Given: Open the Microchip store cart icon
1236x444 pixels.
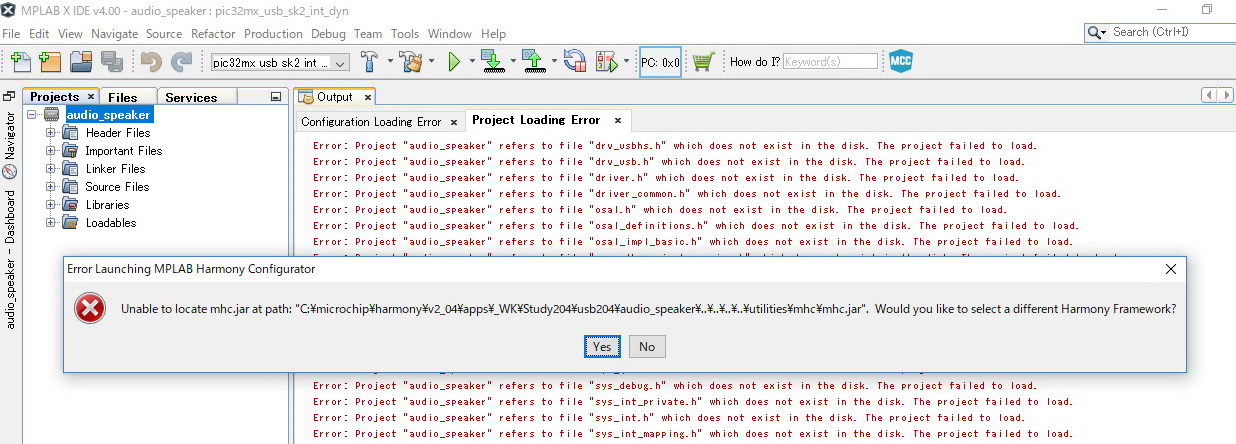Looking at the screenshot, I should pos(704,62).
